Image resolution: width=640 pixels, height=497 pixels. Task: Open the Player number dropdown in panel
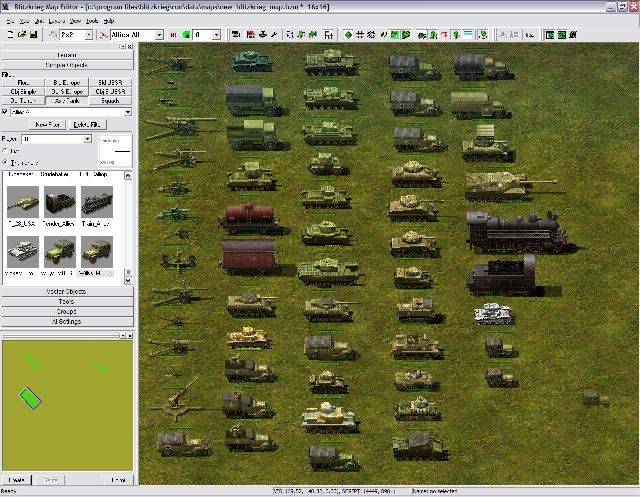88,139
